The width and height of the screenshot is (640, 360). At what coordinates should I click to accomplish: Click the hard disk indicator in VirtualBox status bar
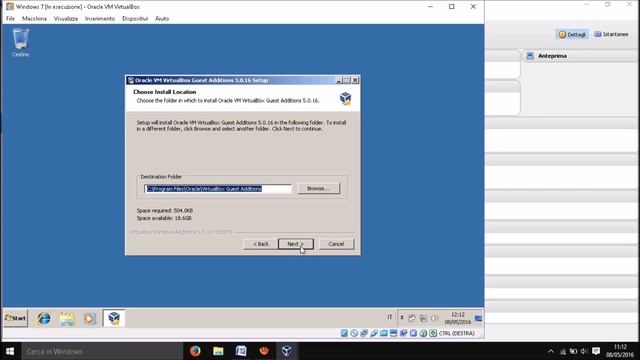pos(344,333)
